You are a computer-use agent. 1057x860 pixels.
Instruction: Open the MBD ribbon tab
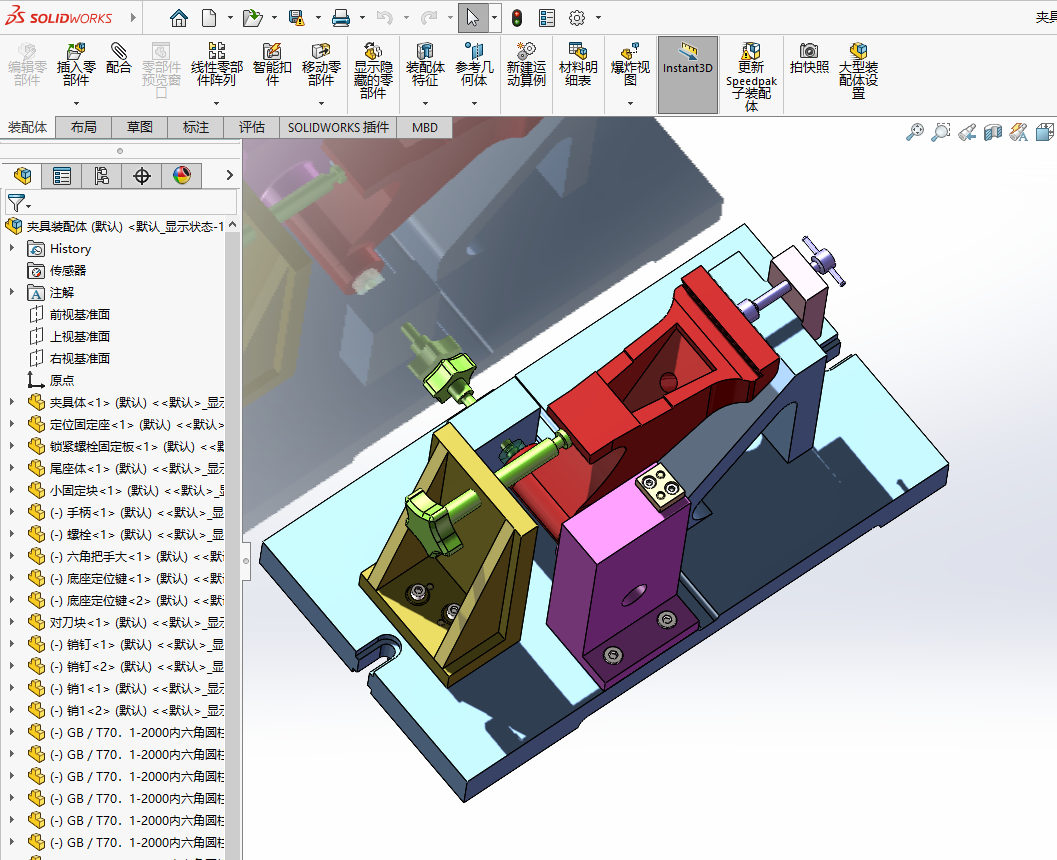coord(425,127)
